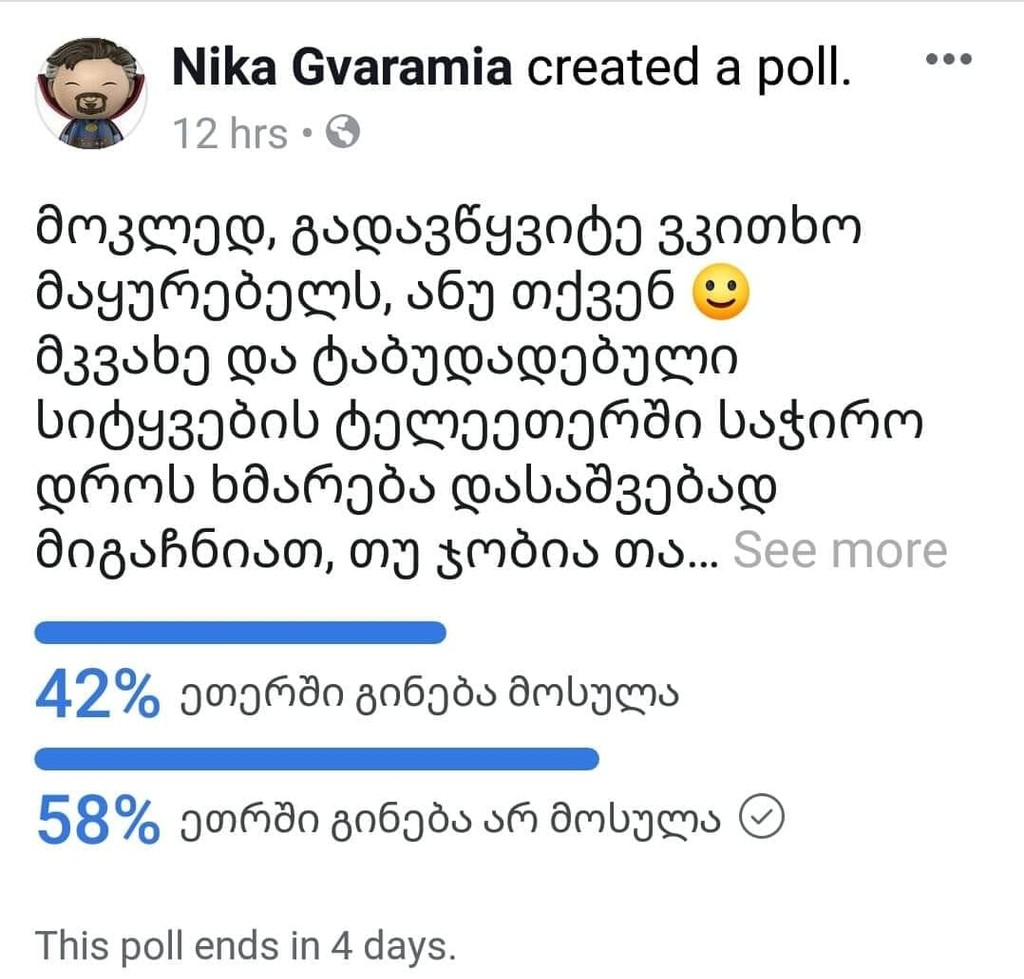Click the 42% result progress bar
The width and height of the screenshot is (1024, 979).
(240, 633)
